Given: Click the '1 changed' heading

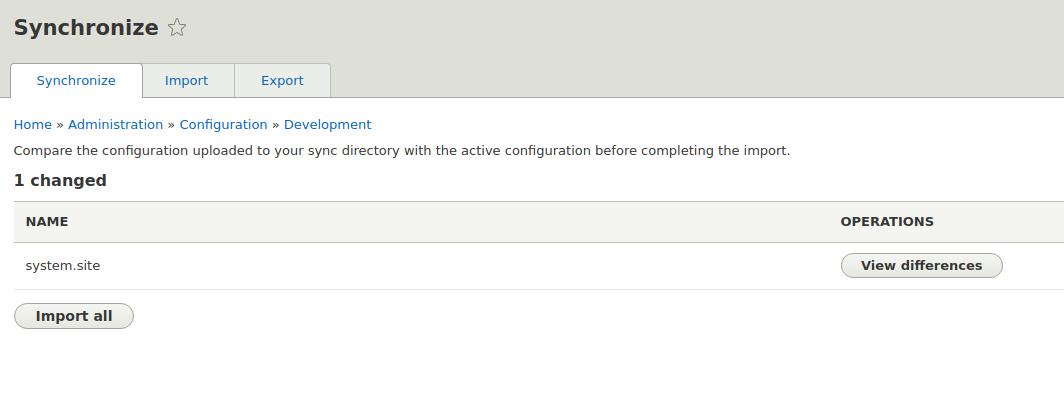Looking at the screenshot, I should [x=60, y=180].
